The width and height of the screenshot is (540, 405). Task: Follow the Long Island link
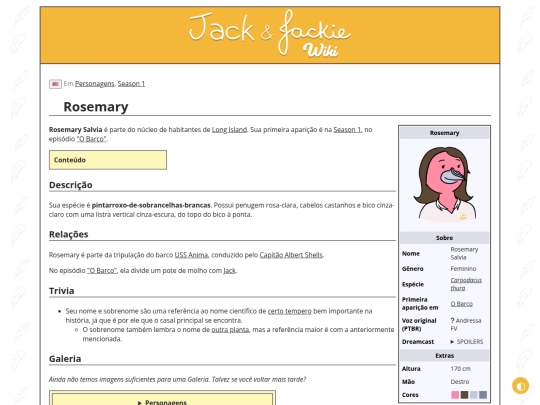[229, 129]
